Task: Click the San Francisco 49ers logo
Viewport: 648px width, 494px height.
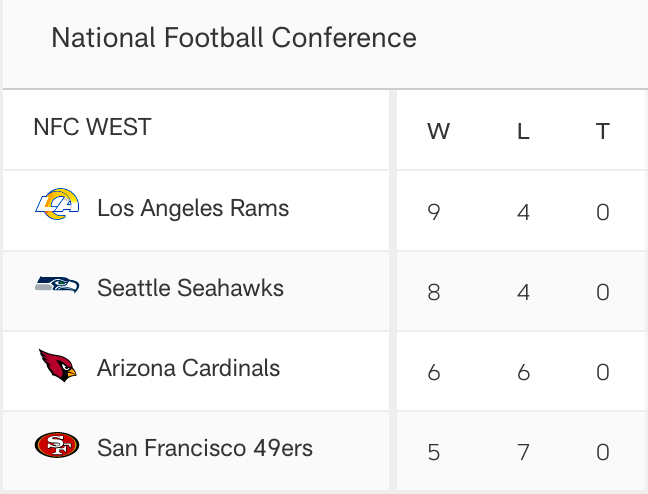Action: coord(57,445)
